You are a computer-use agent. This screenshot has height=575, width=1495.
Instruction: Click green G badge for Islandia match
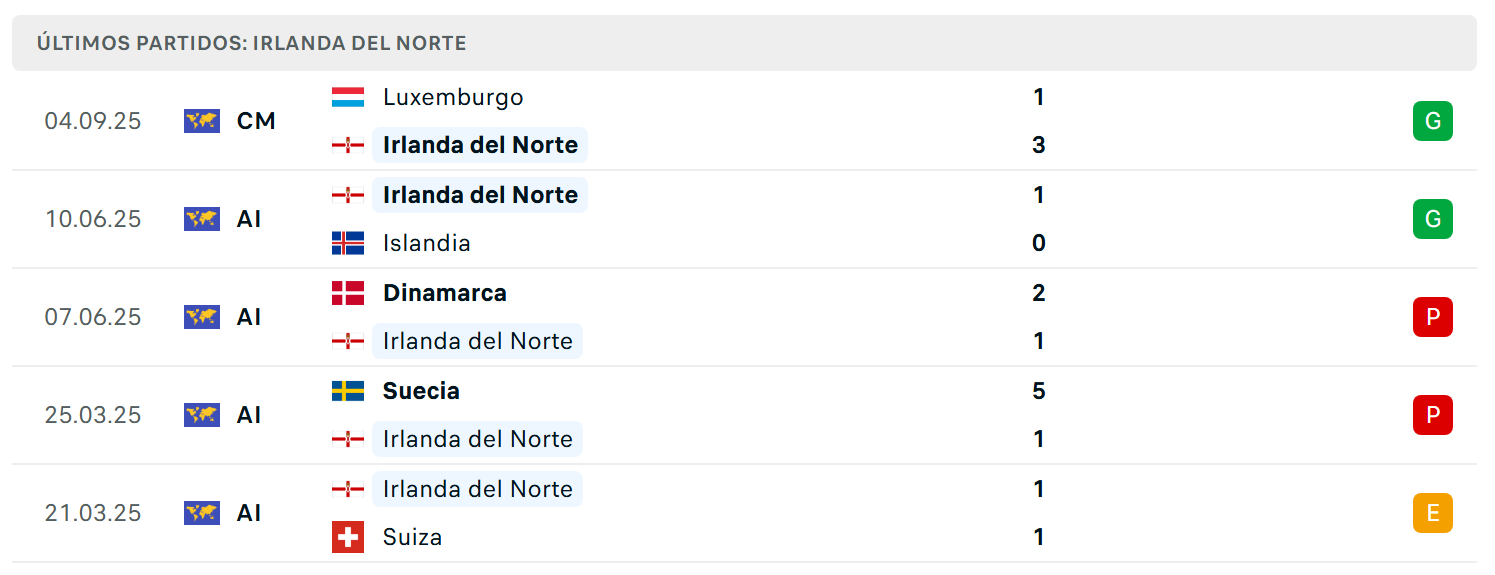pos(1432,219)
